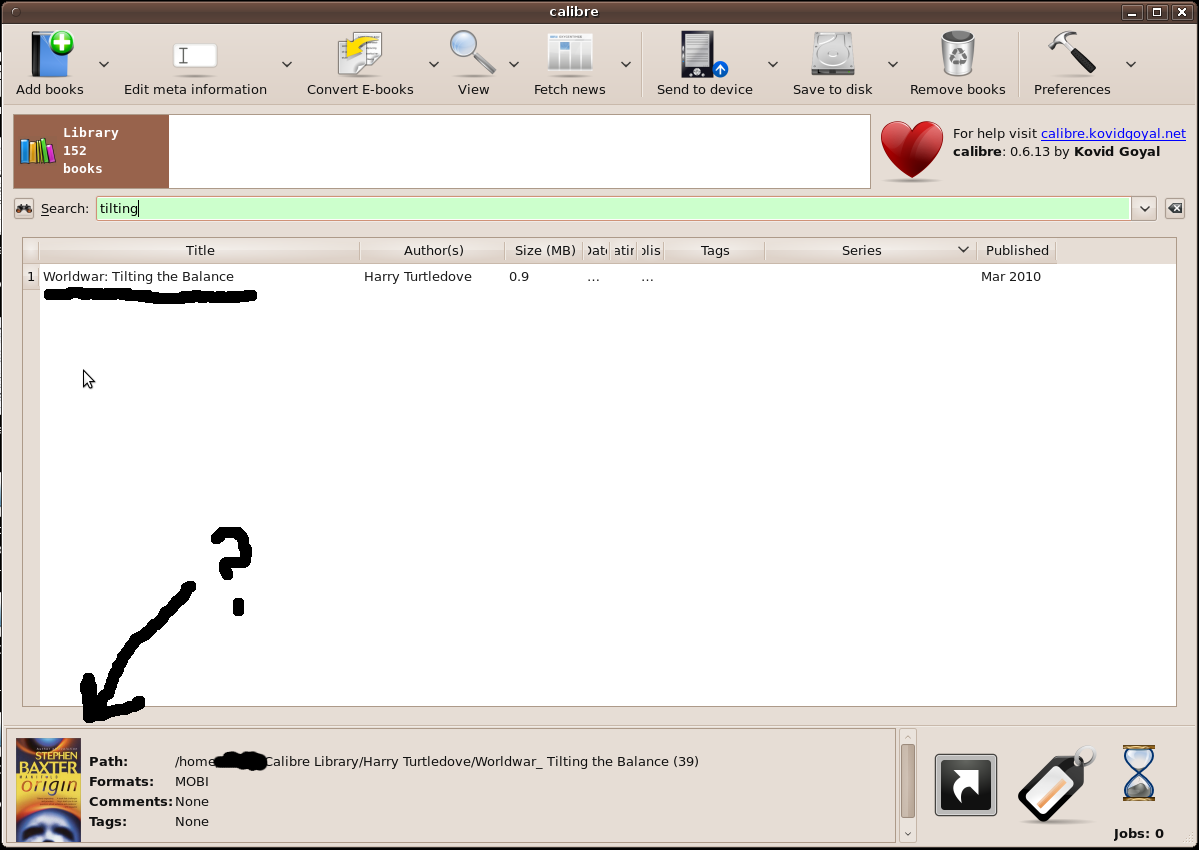Click the 0.9 size cell
The height and width of the screenshot is (850, 1199).
click(544, 277)
